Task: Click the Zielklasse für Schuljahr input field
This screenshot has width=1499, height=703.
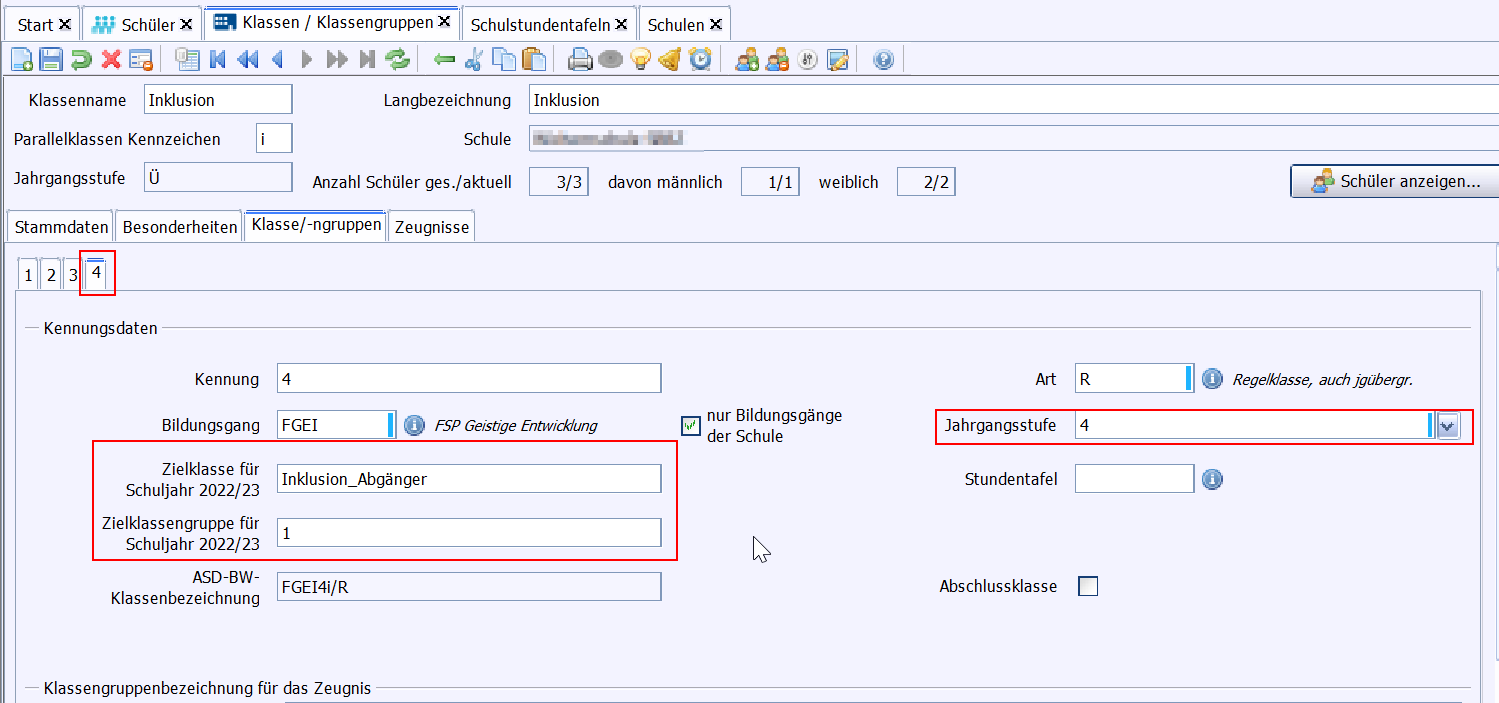Action: point(469,479)
